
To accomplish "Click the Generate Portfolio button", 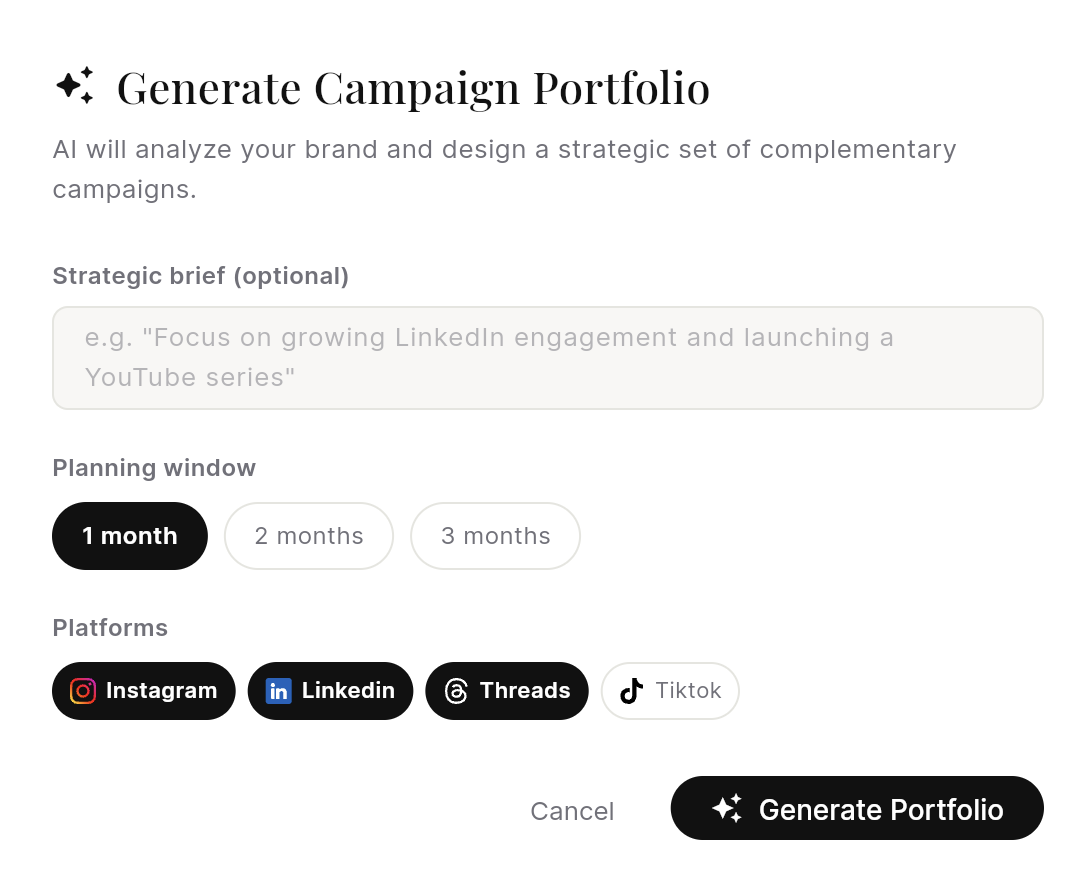I will pyautogui.click(x=857, y=807).
